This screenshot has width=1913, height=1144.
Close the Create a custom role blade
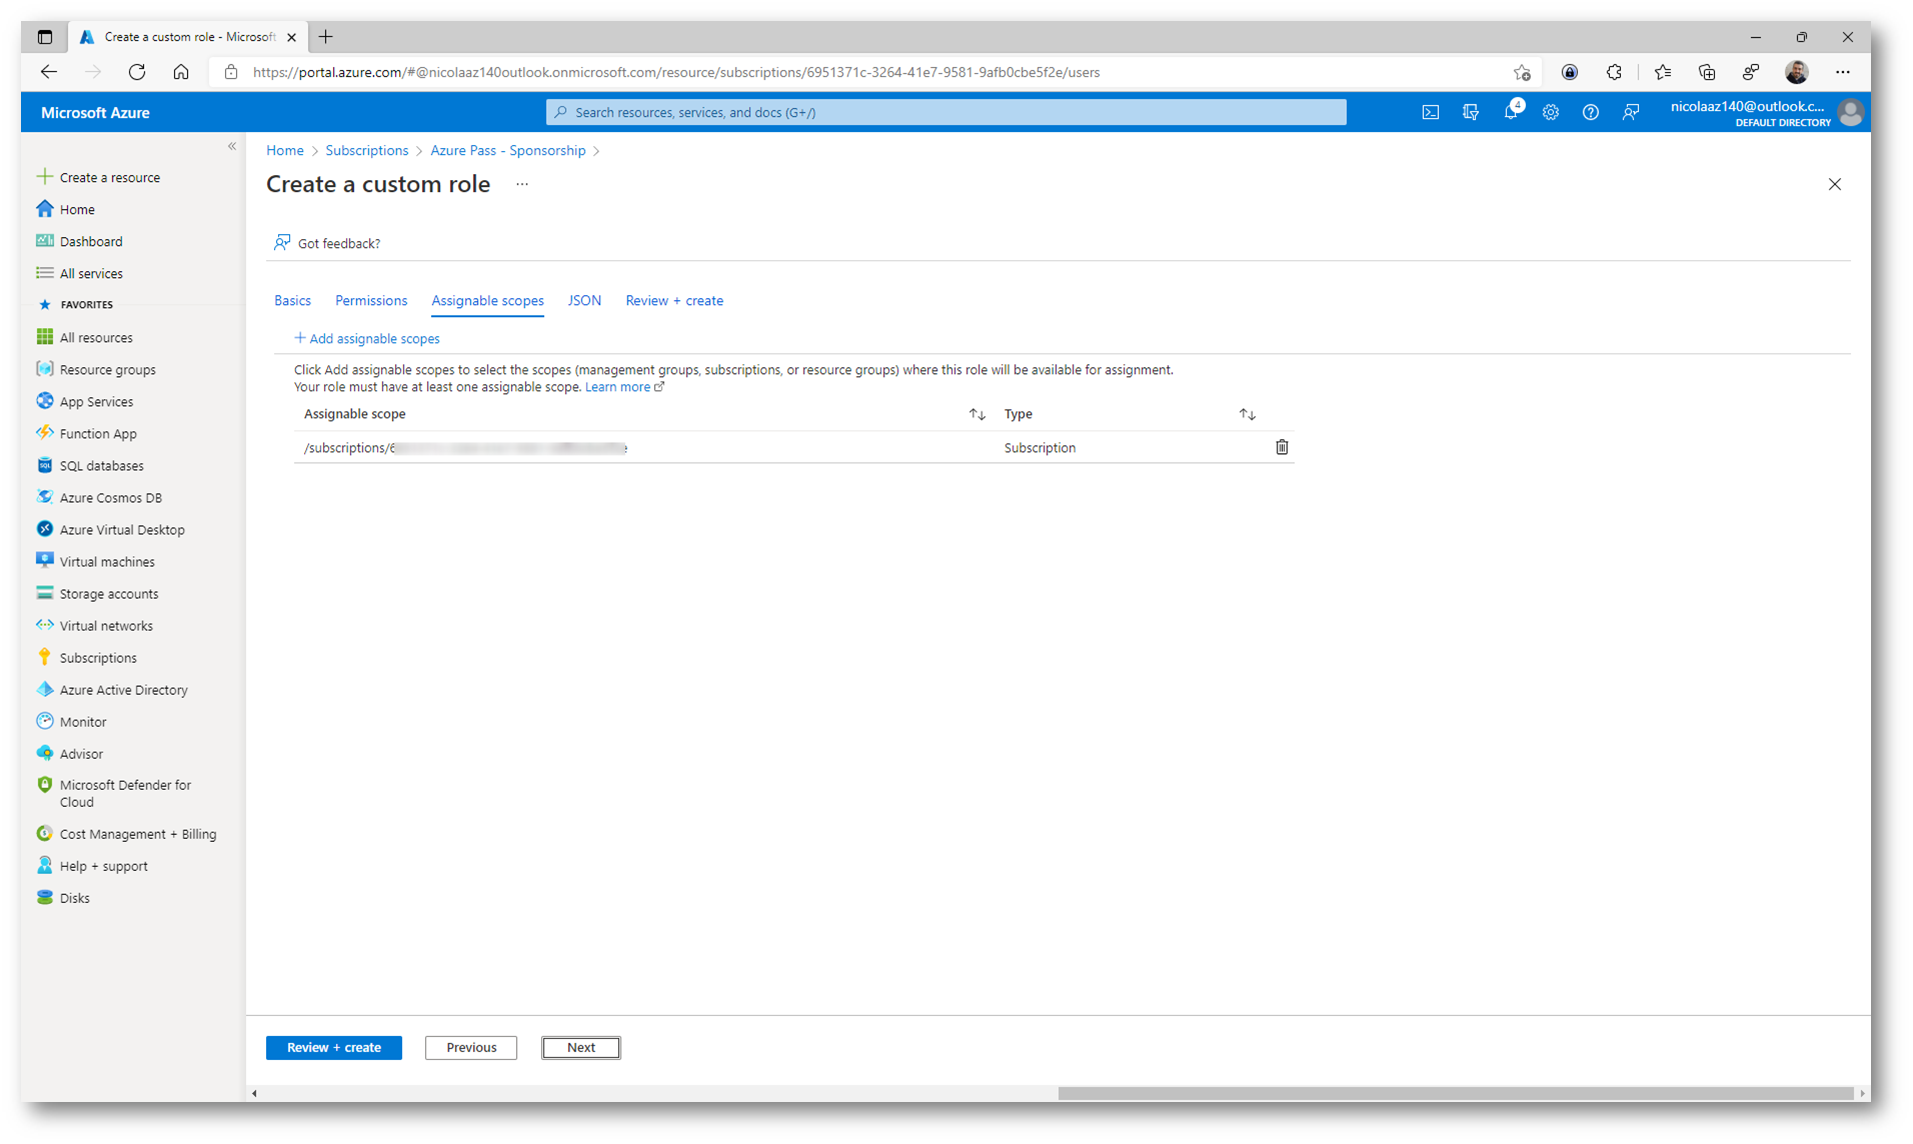1834,184
